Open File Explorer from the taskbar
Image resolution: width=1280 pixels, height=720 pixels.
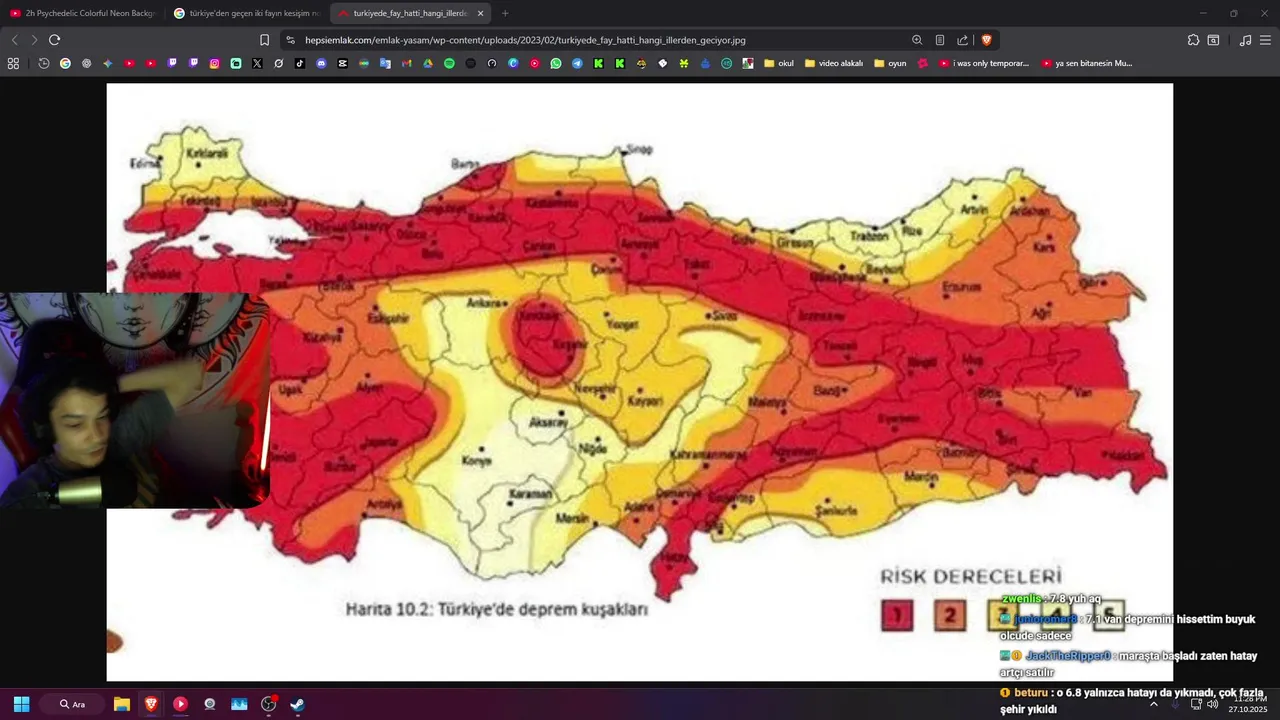pos(122,704)
